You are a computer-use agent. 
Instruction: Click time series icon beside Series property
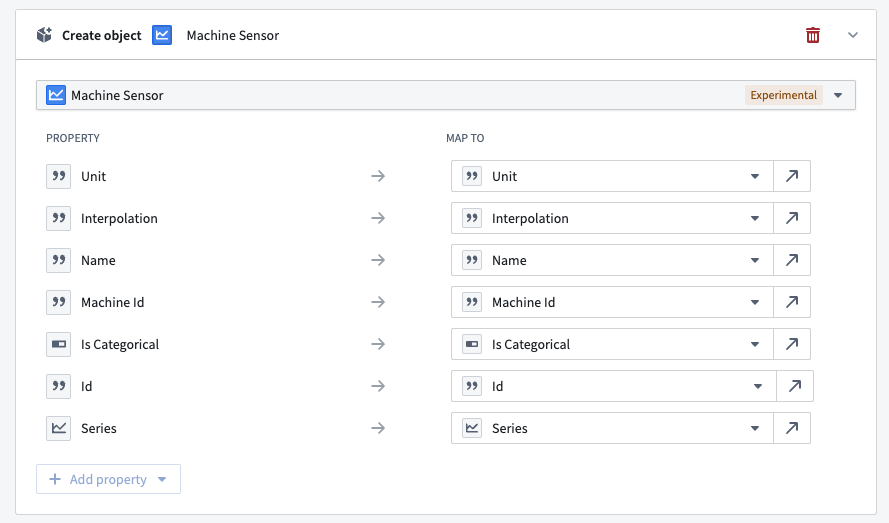coord(58,428)
